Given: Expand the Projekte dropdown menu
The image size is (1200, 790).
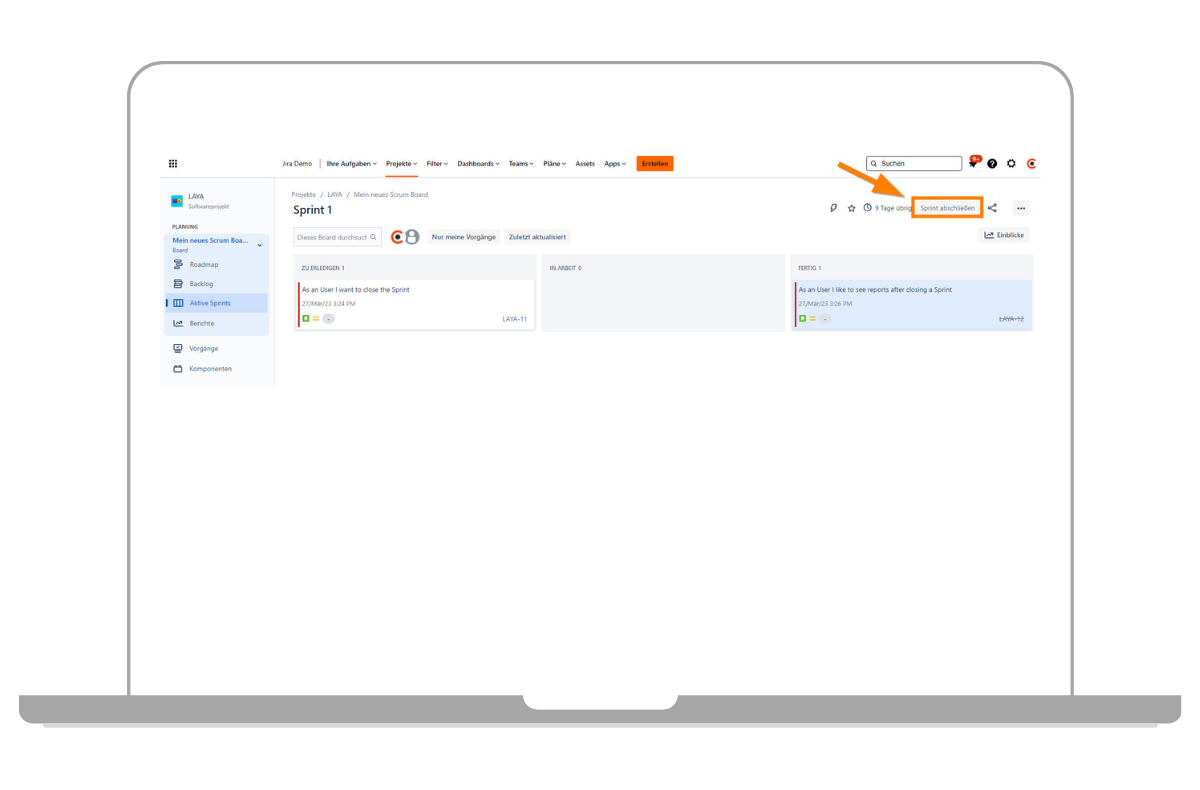Looking at the screenshot, I should (401, 164).
